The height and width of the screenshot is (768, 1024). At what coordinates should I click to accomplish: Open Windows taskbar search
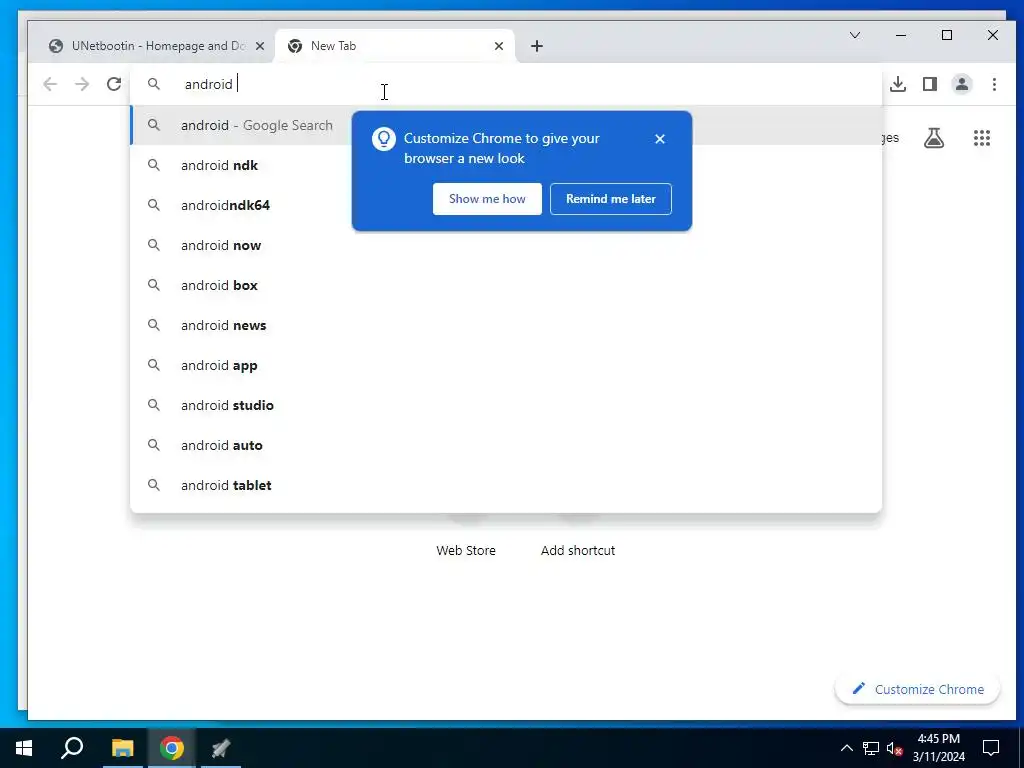72,748
